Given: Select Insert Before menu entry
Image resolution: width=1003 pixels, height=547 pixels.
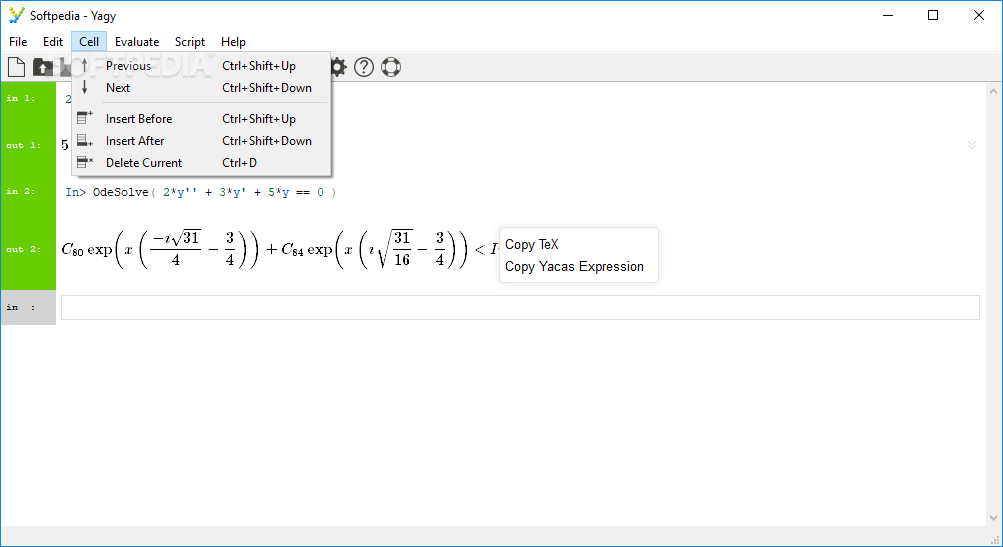Looking at the screenshot, I should pyautogui.click(x=201, y=119).
